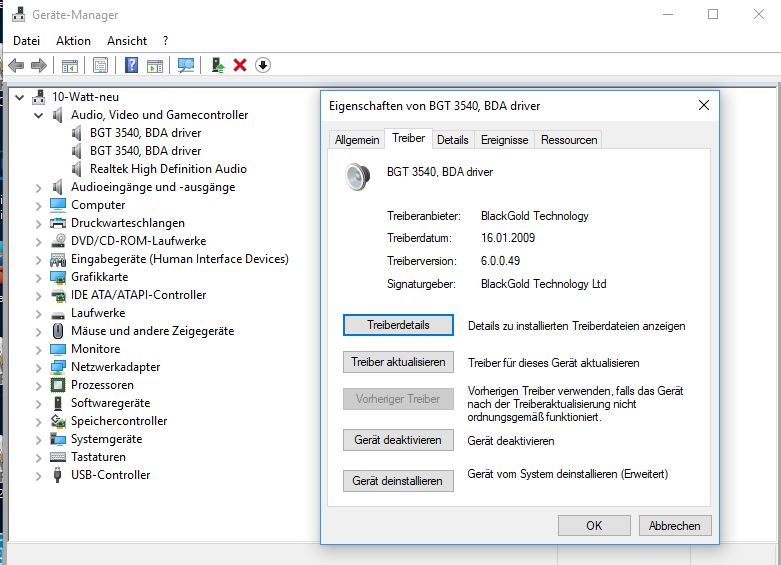Expand the Grafikkarte category
Screen dimensions: 781x565
point(39,277)
